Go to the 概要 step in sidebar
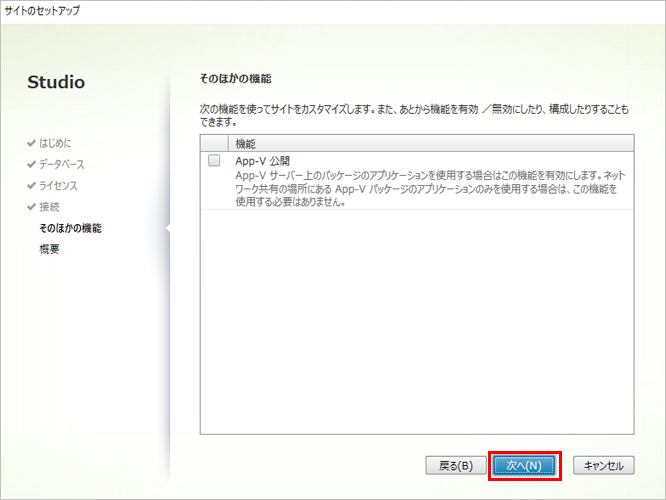Screen dimensions: 666x500 point(49,250)
